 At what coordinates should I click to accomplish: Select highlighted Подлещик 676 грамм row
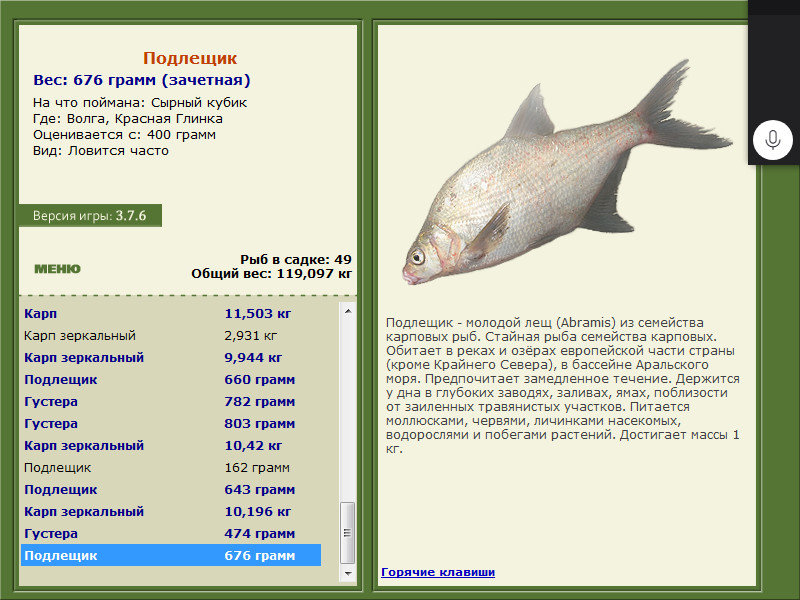point(171,555)
